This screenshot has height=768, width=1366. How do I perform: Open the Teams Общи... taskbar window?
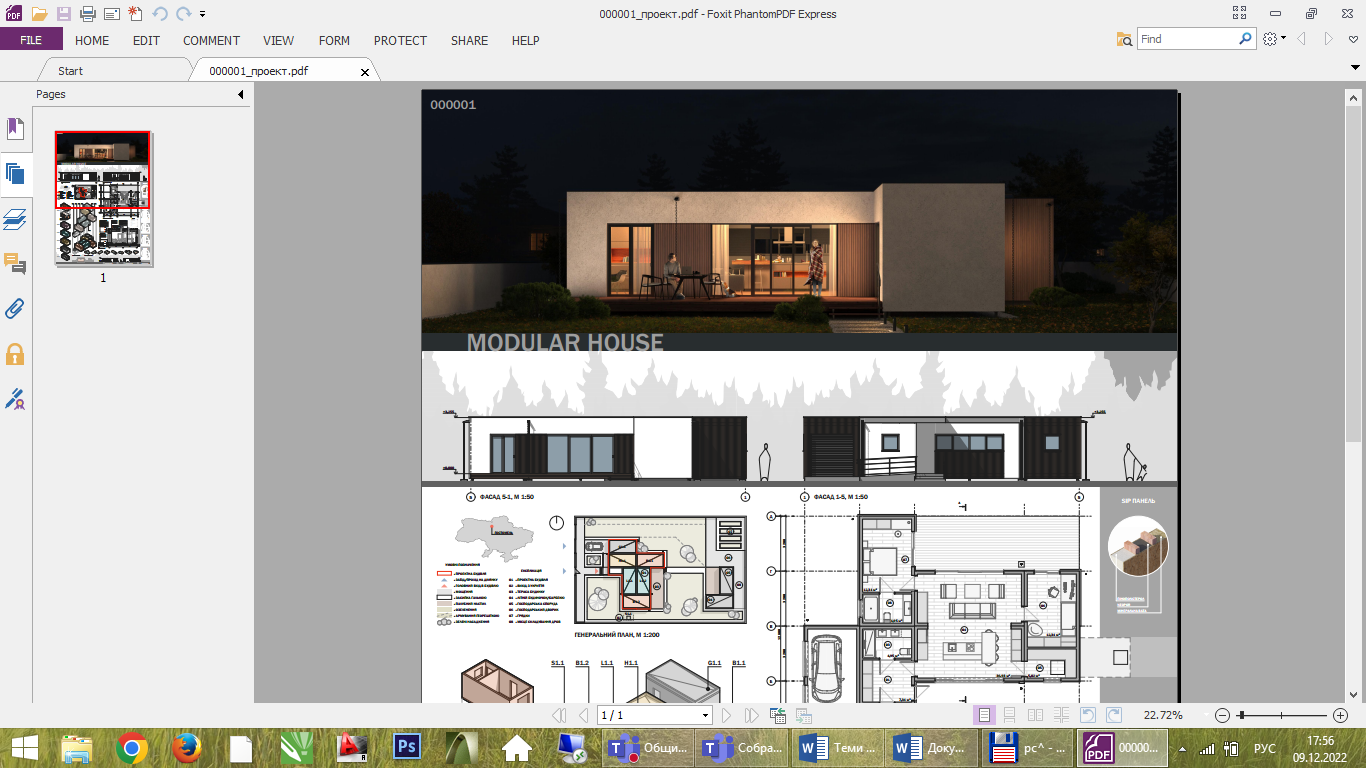click(x=648, y=748)
